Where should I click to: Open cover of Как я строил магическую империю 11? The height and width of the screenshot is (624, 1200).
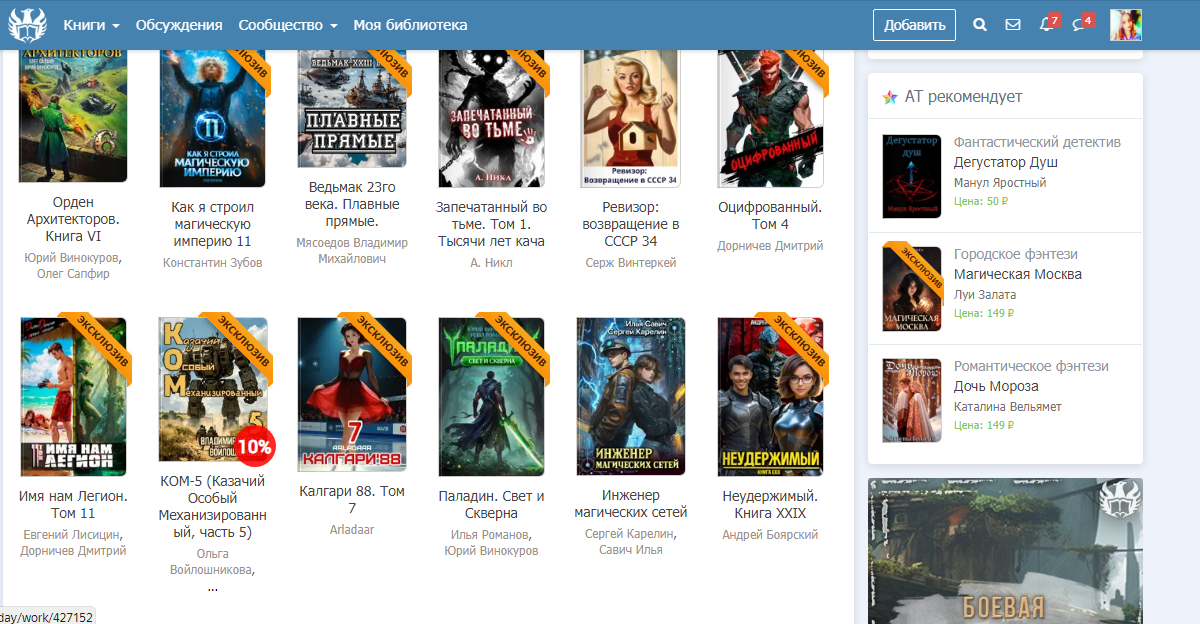[213, 118]
